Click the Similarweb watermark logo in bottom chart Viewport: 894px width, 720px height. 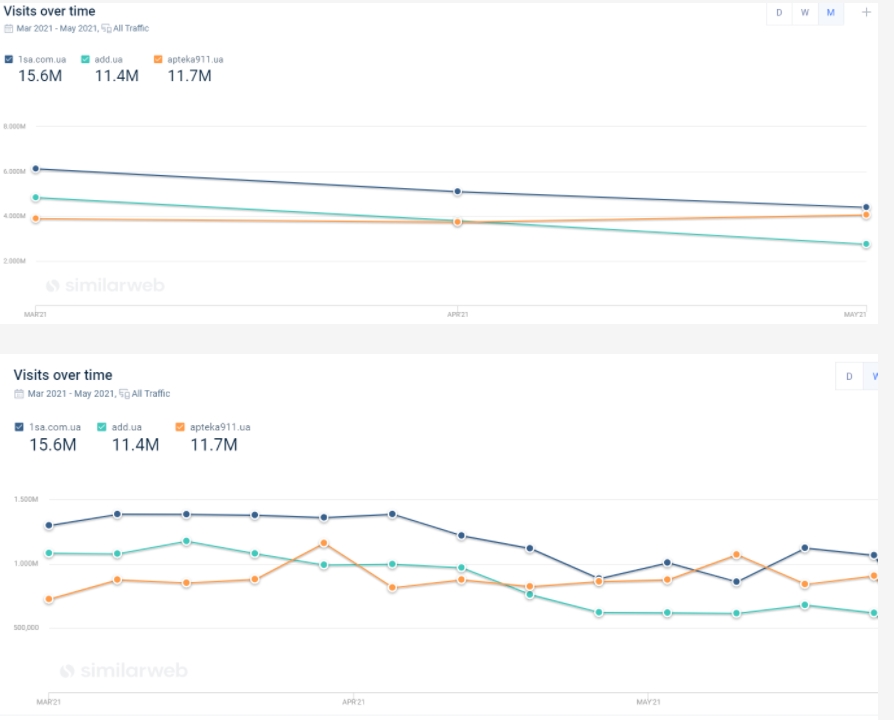(68, 671)
